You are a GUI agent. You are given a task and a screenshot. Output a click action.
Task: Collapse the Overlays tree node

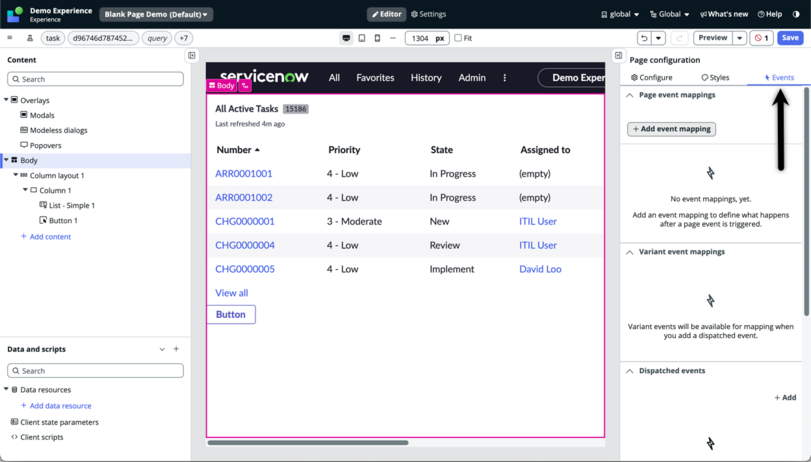(x=6, y=99)
